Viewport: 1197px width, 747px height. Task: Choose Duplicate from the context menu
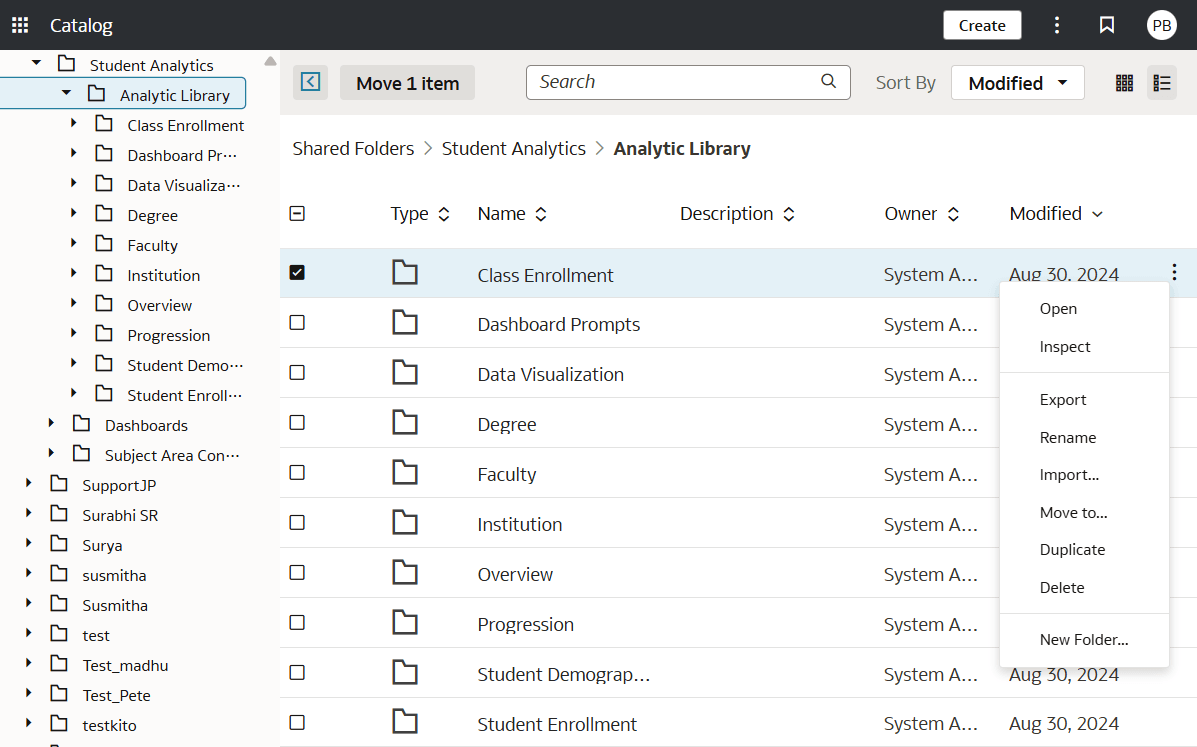click(1072, 549)
